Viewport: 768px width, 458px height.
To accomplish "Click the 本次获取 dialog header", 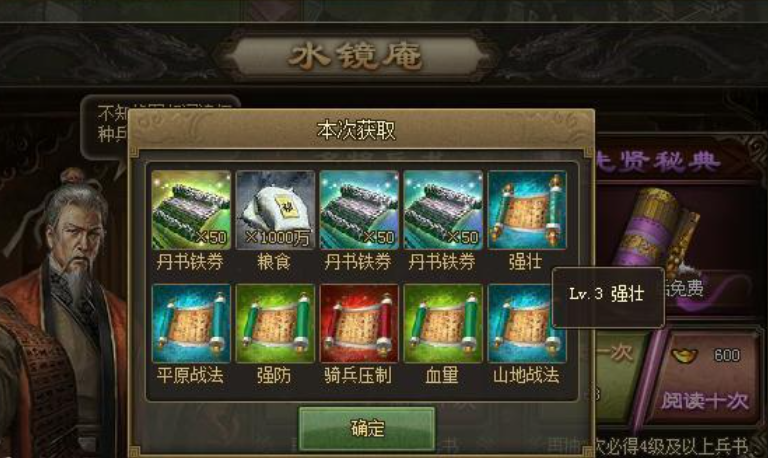I will click(356, 130).
